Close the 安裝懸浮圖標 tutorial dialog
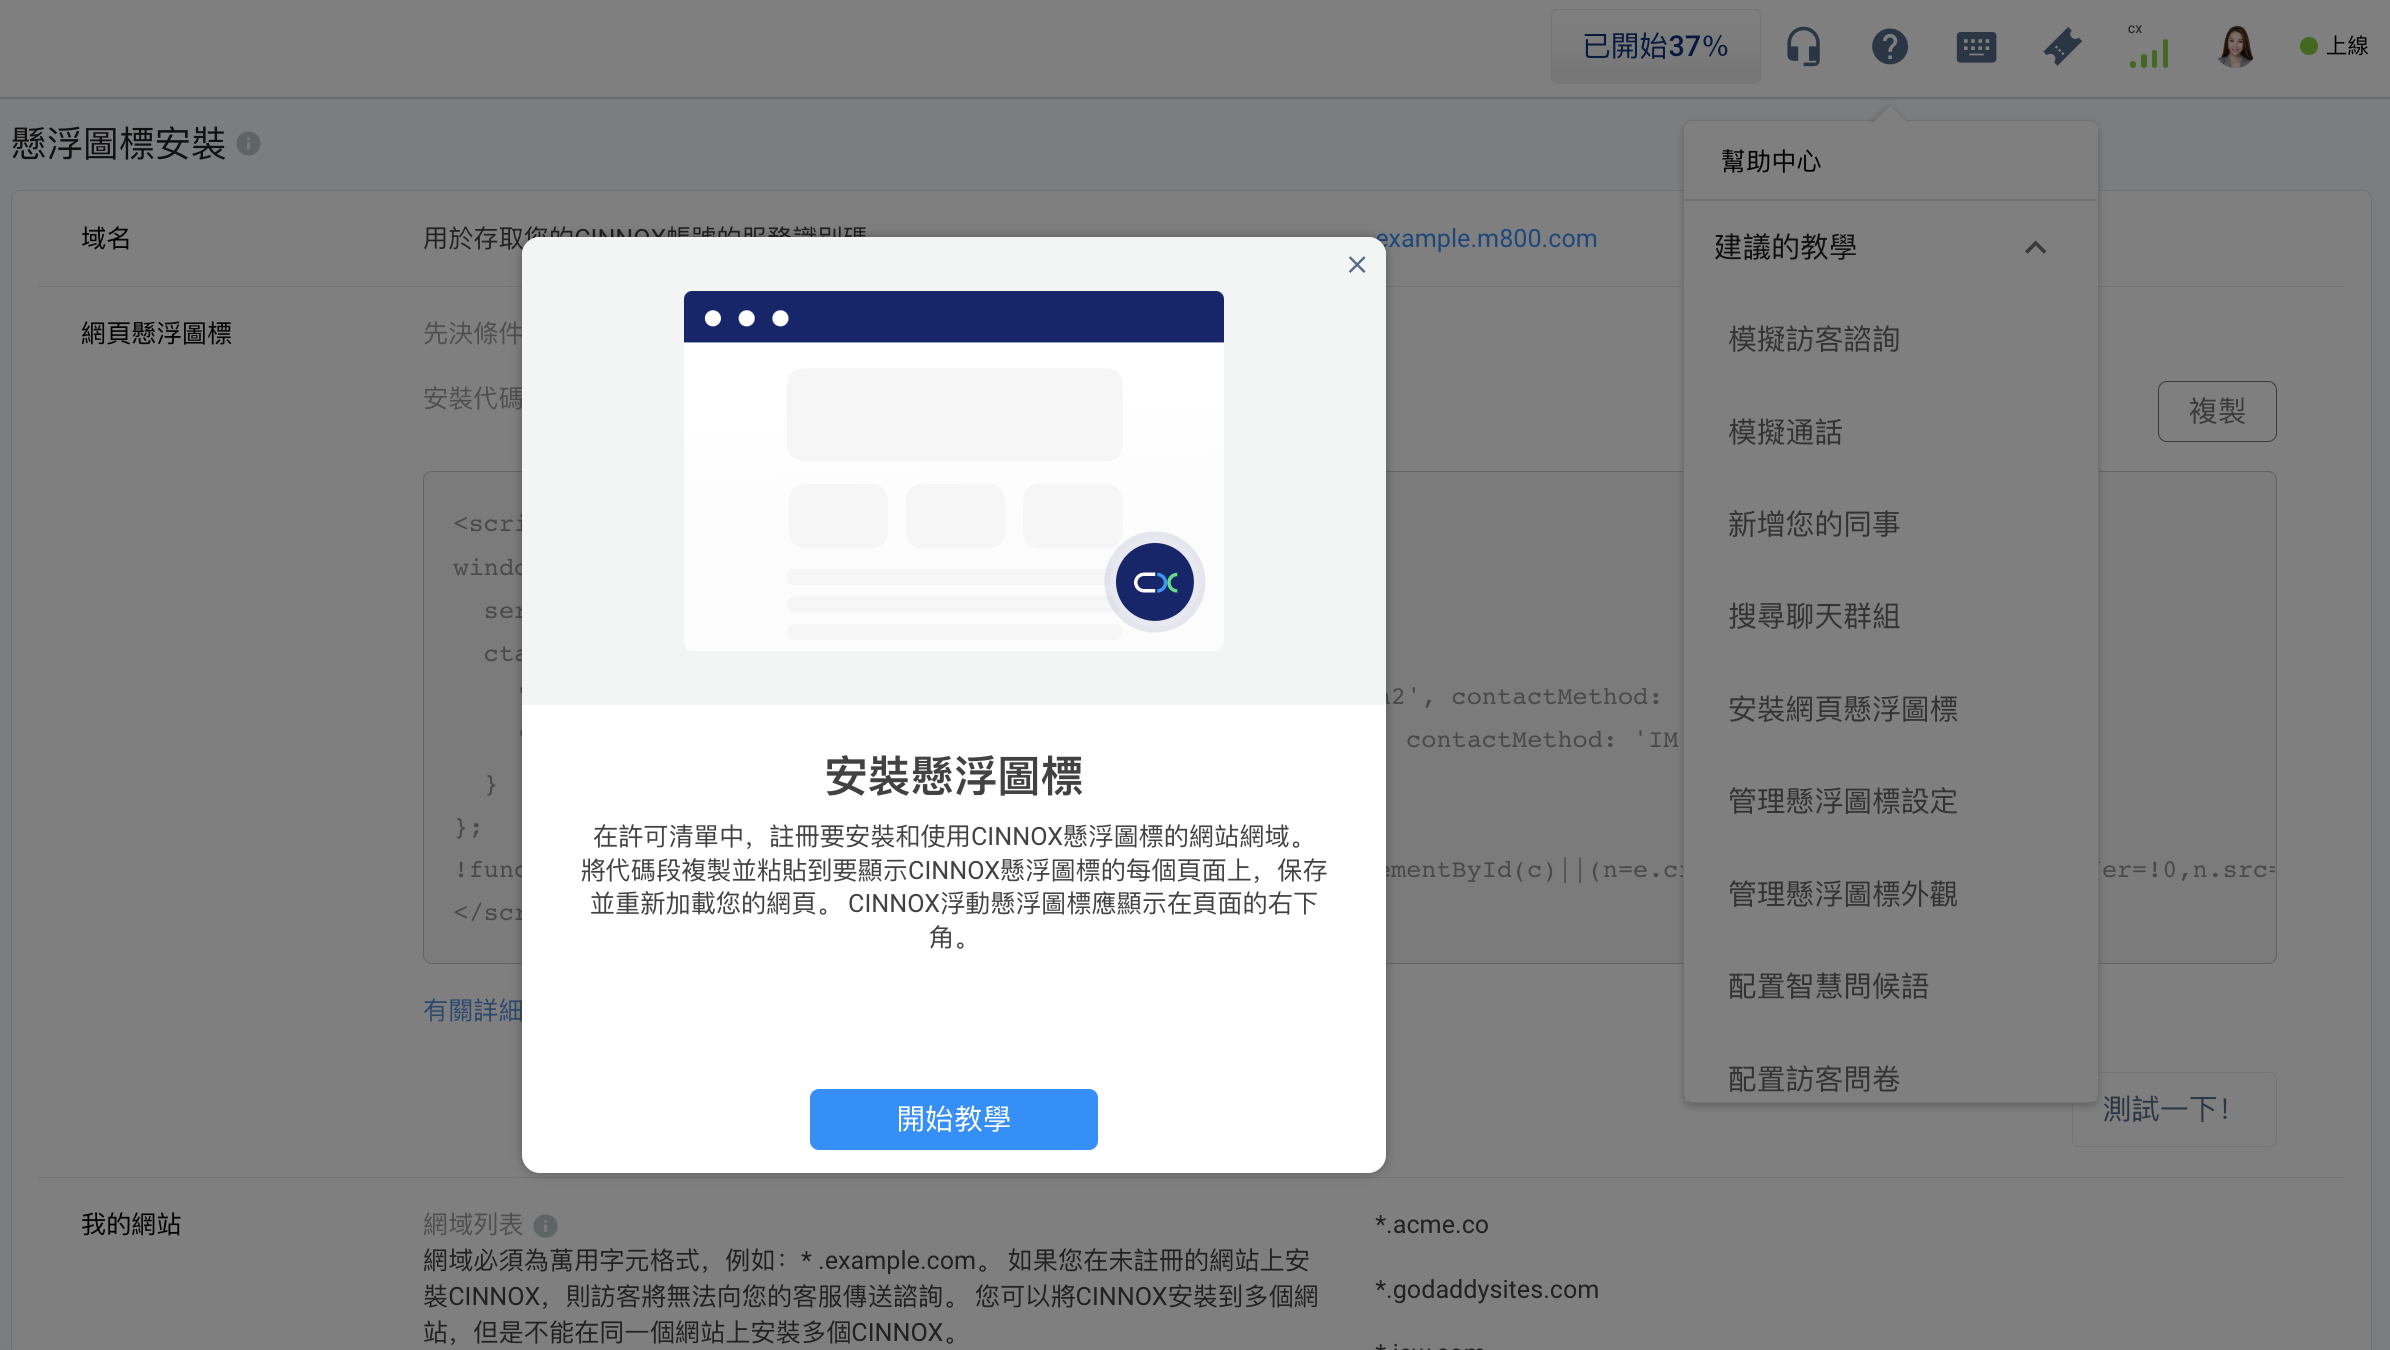This screenshot has width=2390, height=1350. 1356,265
